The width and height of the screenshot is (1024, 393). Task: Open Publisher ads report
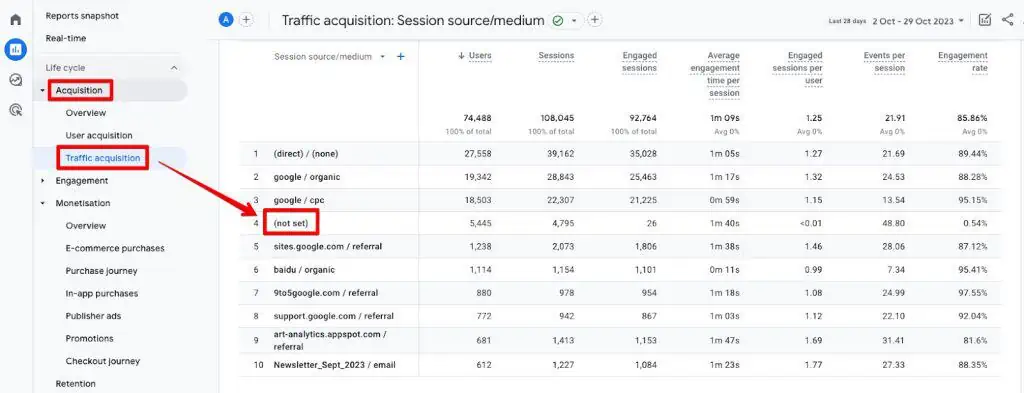click(93, 316)
